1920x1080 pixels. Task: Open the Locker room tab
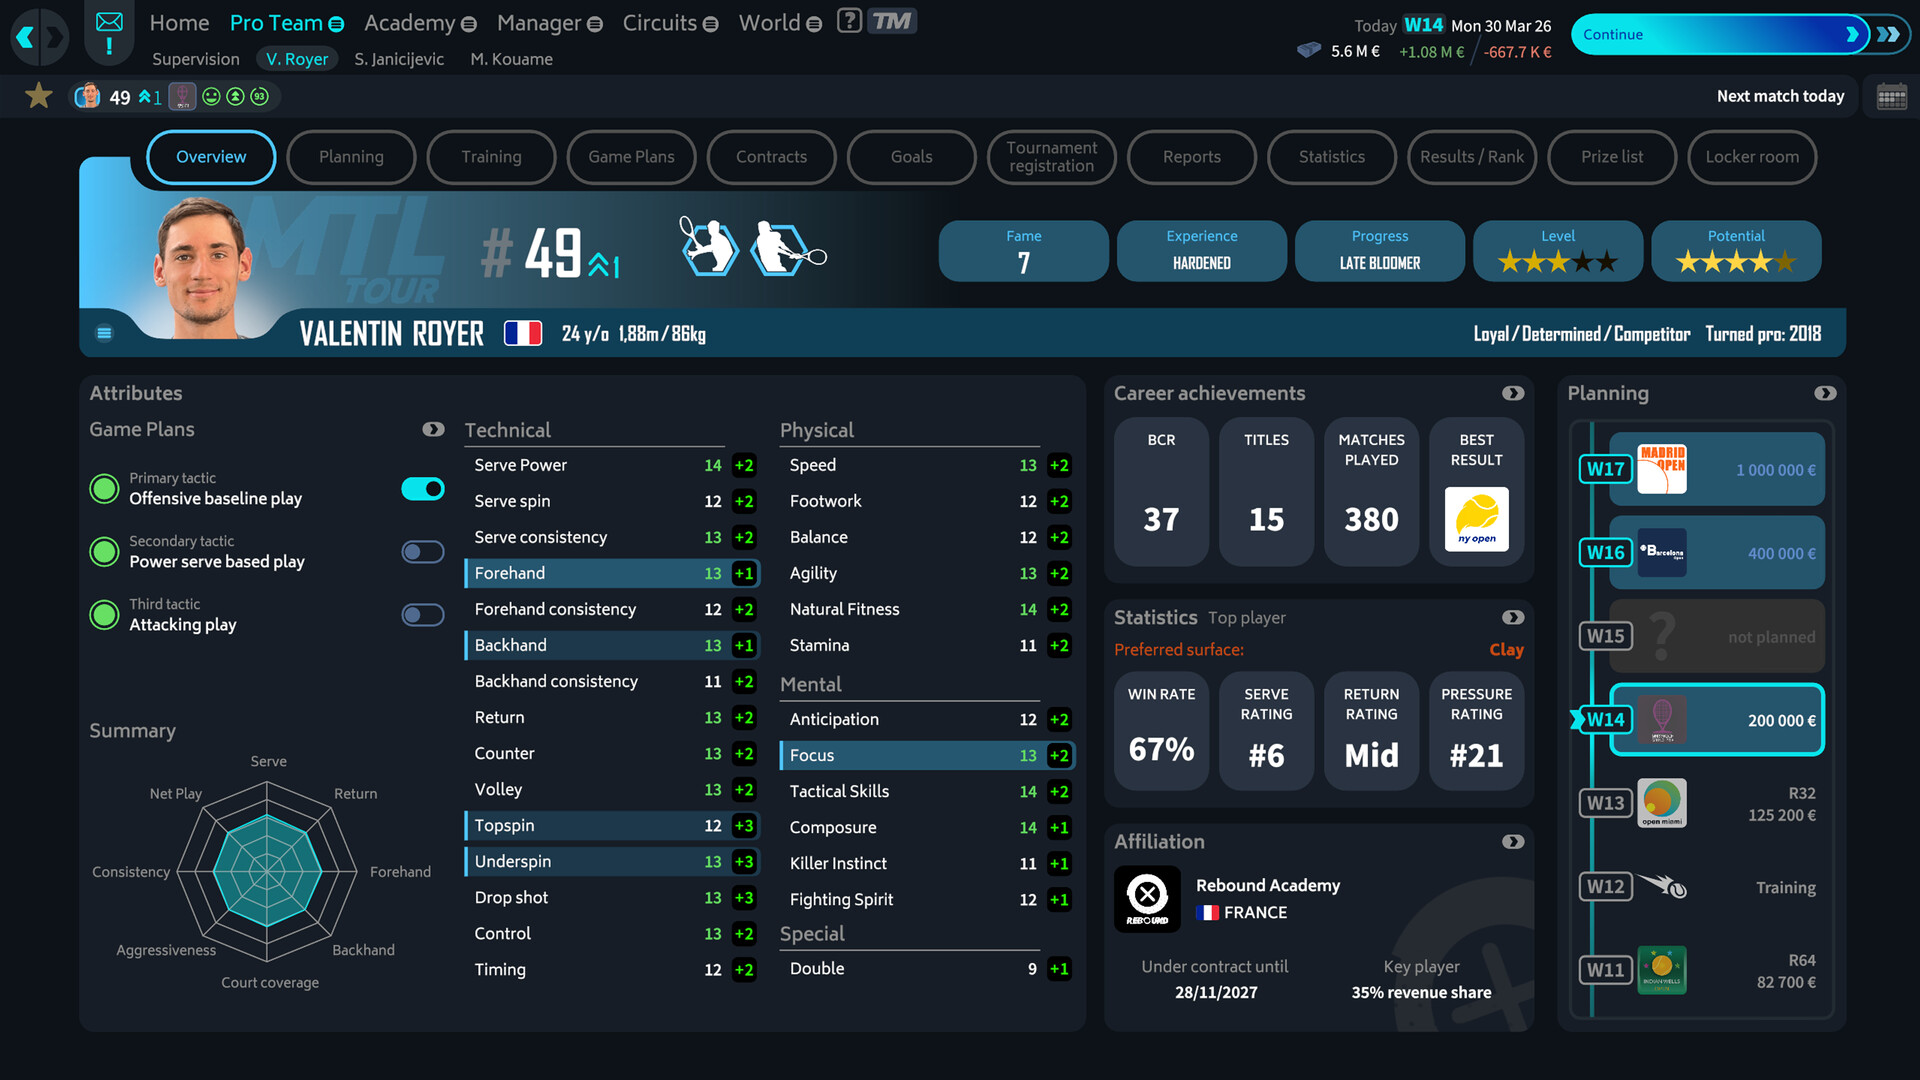1751,157
